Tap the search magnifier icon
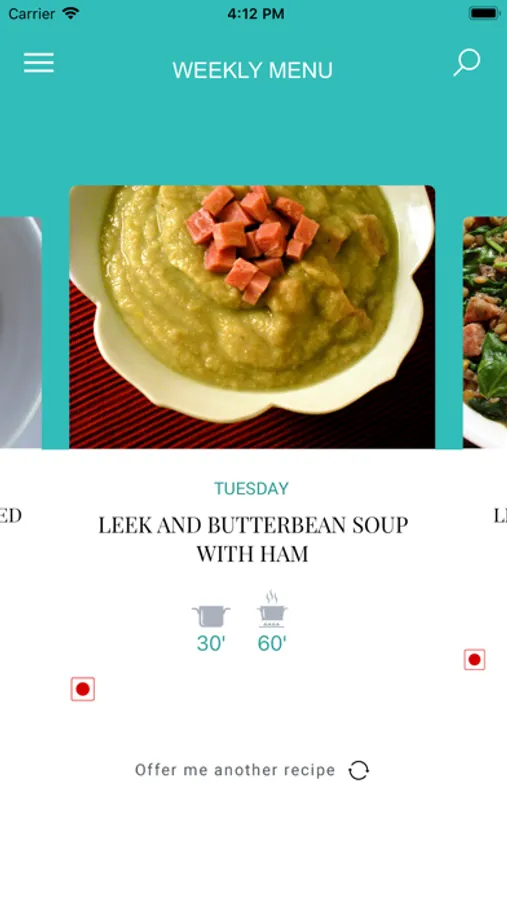Viewport: 507px width, 900px height. tap(466, 63)
